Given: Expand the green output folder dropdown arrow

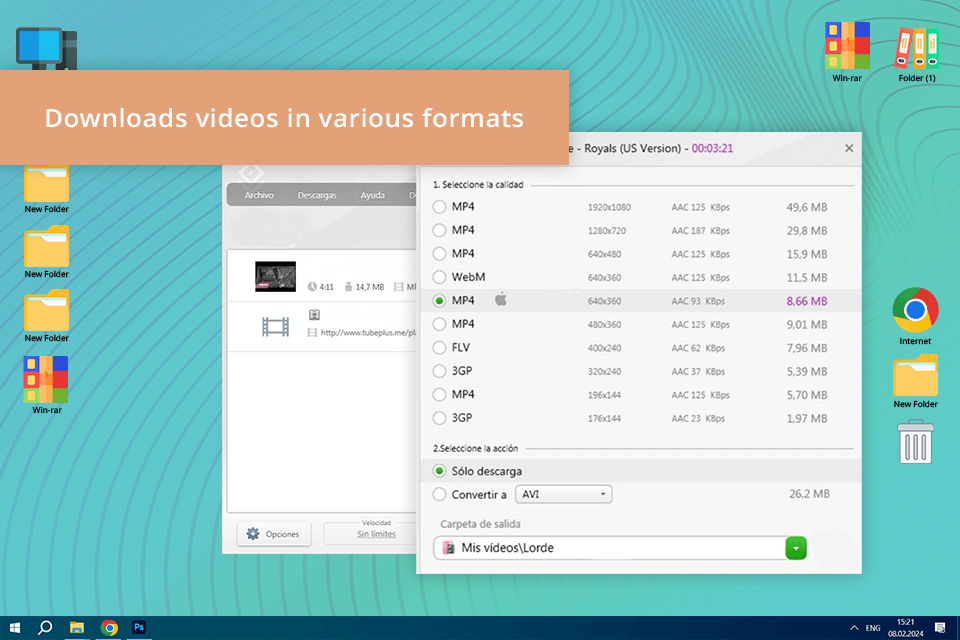Looking at the screenshot, I should pos(796,548).
